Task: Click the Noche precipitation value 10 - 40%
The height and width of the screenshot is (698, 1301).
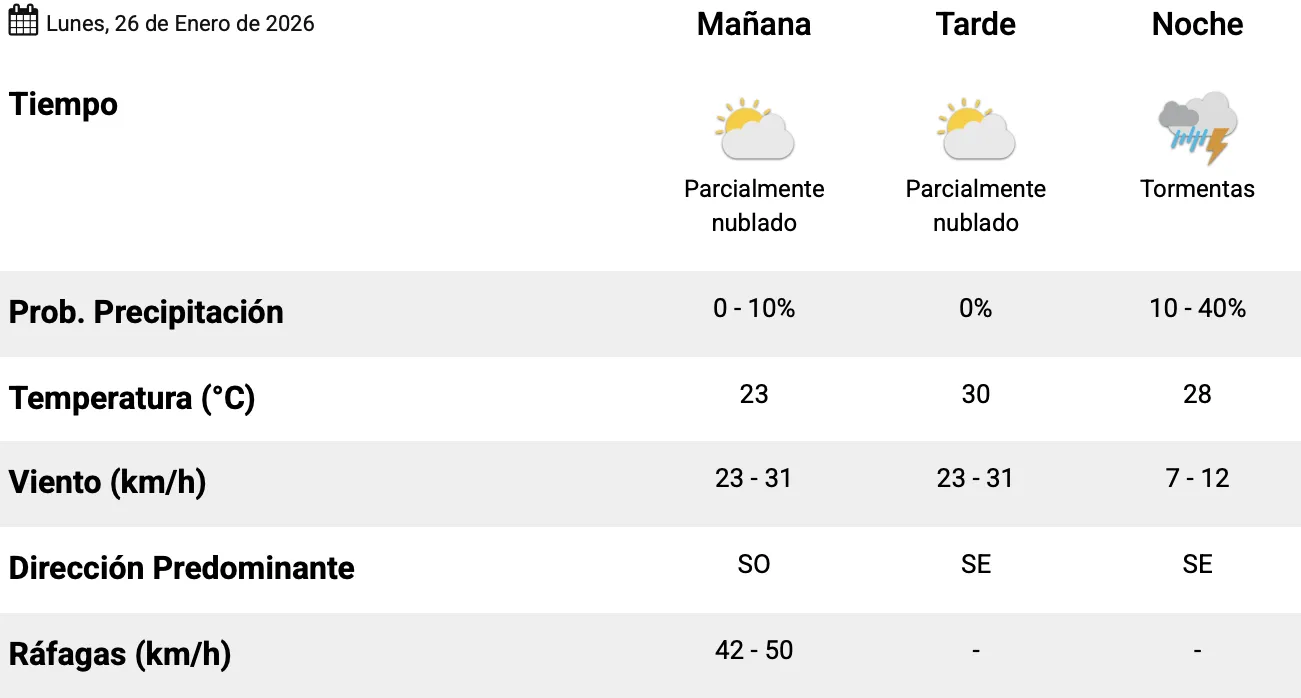Action: click(1197, 308)
